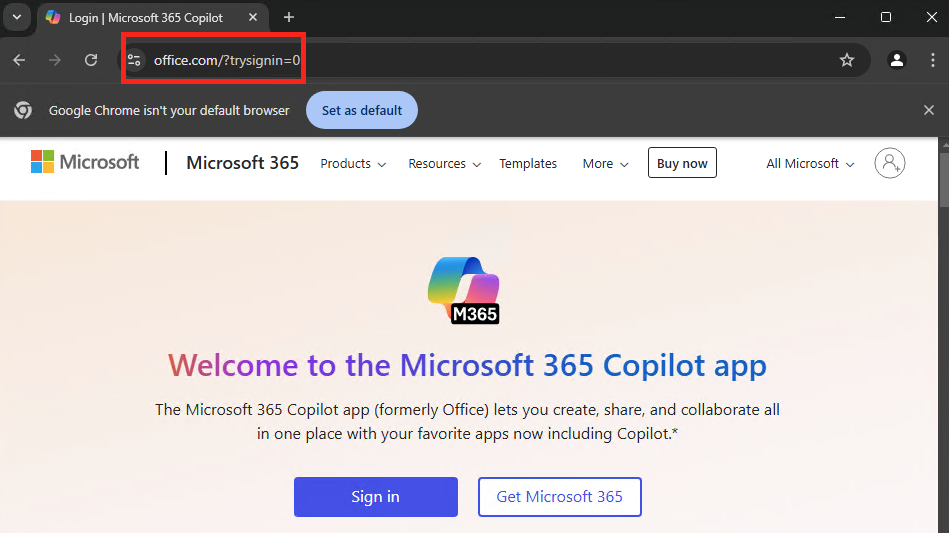The height and width of the screenshot is (533, 949).
Task: Expand the More dropdown
Action: (x=605, y=164)
